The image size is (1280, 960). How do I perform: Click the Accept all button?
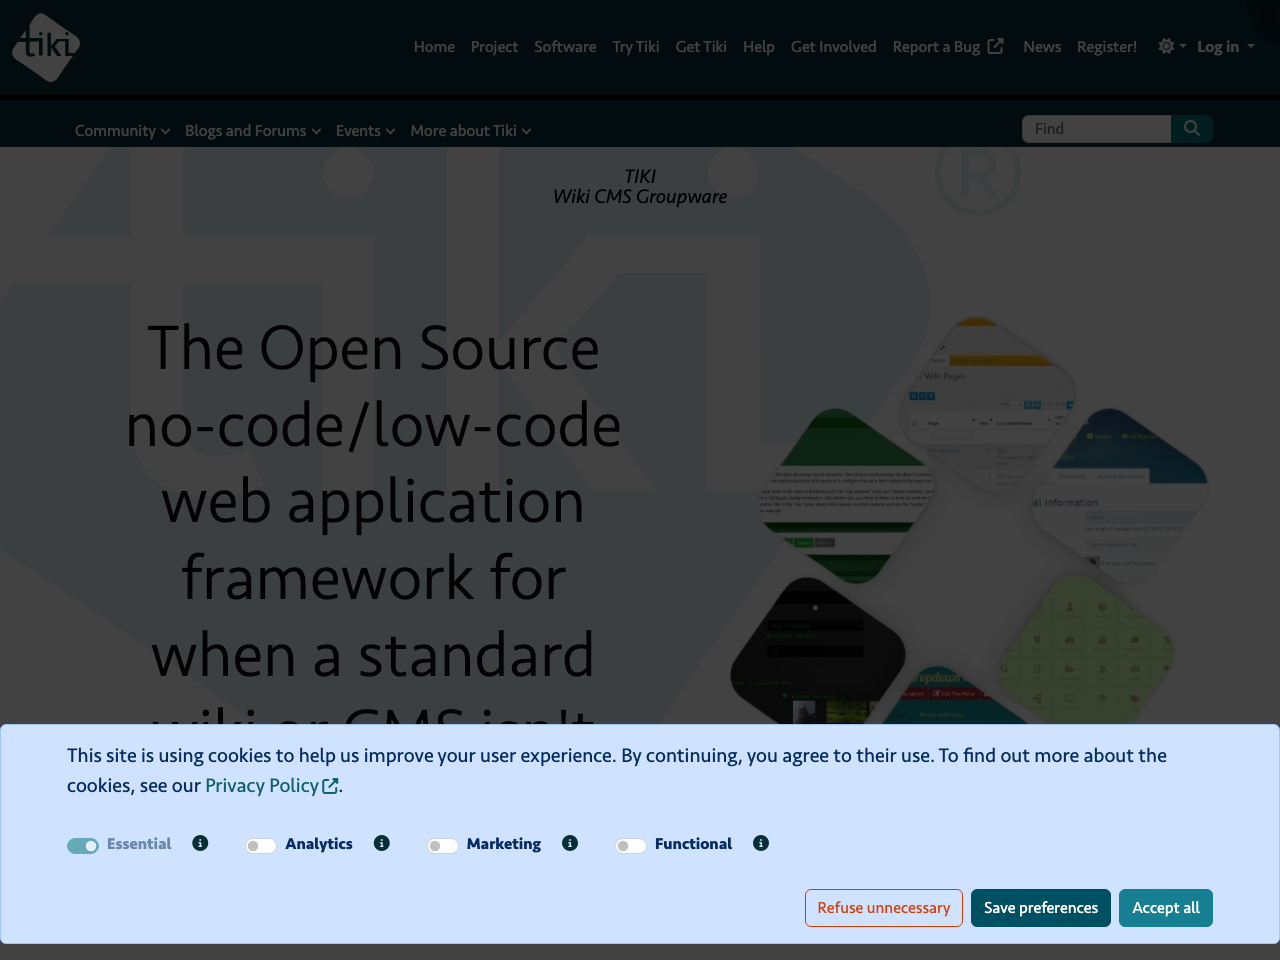tap(1165, 908)
